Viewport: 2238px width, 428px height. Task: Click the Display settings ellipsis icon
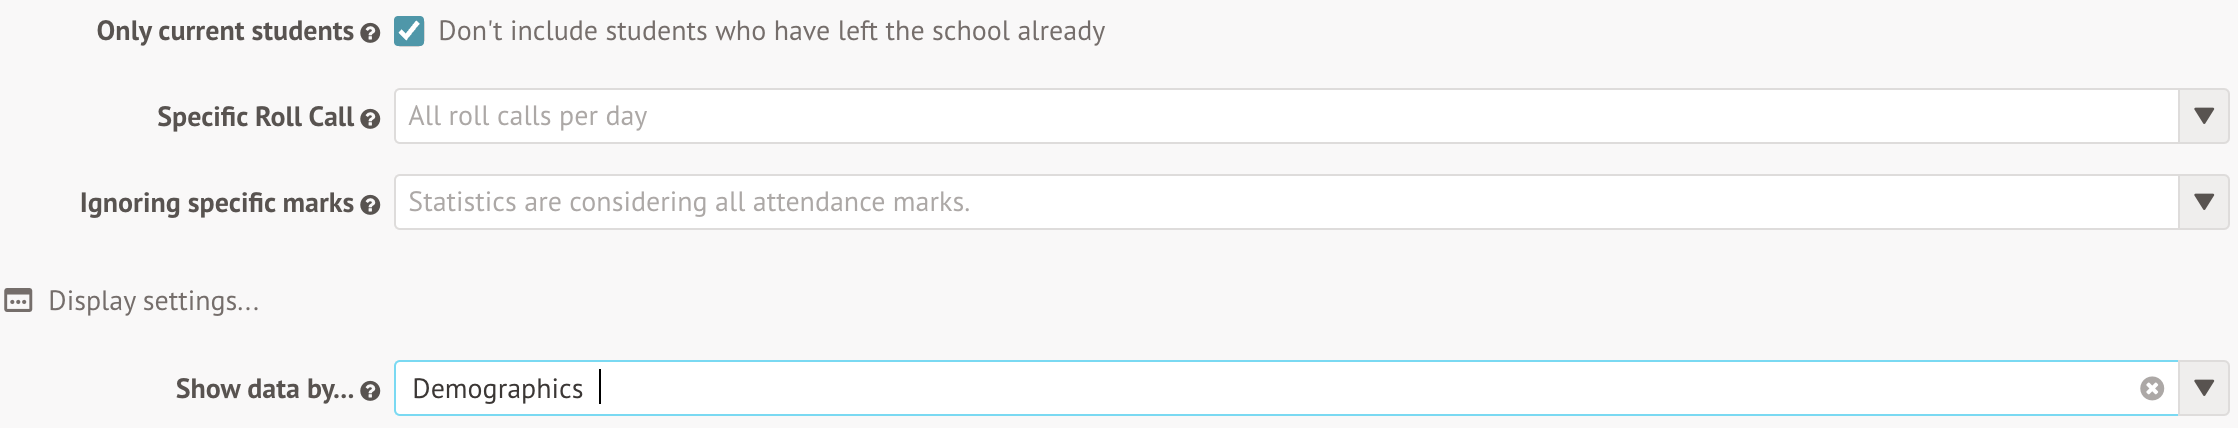pyautogui.click(x=19, y=301)
